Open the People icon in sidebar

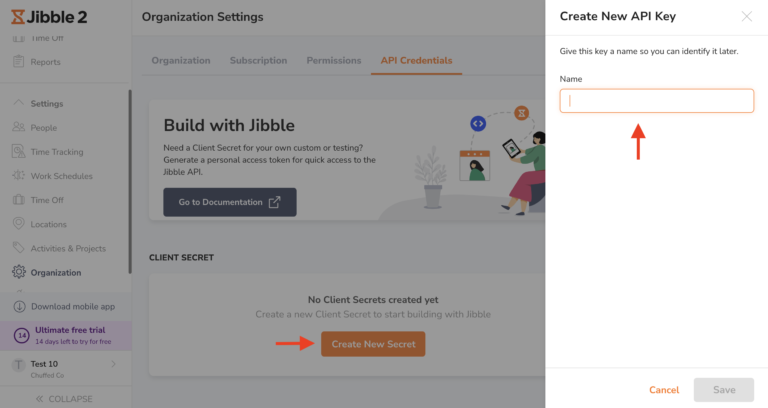[19, 128]
